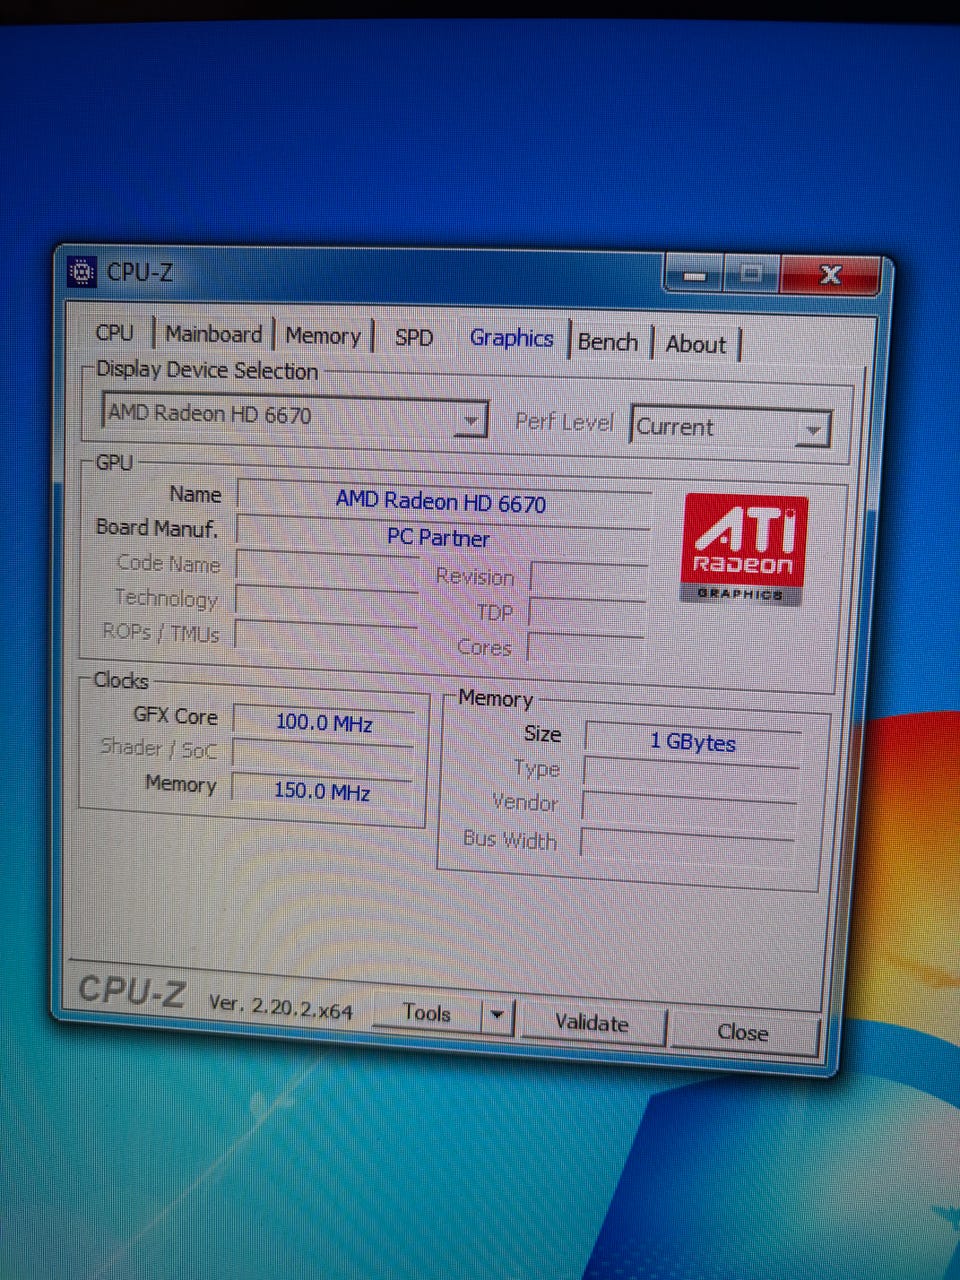The height and width of the screenshot is (1280, 960).
Task: Click the Validate button
Action: (592, 1023)
